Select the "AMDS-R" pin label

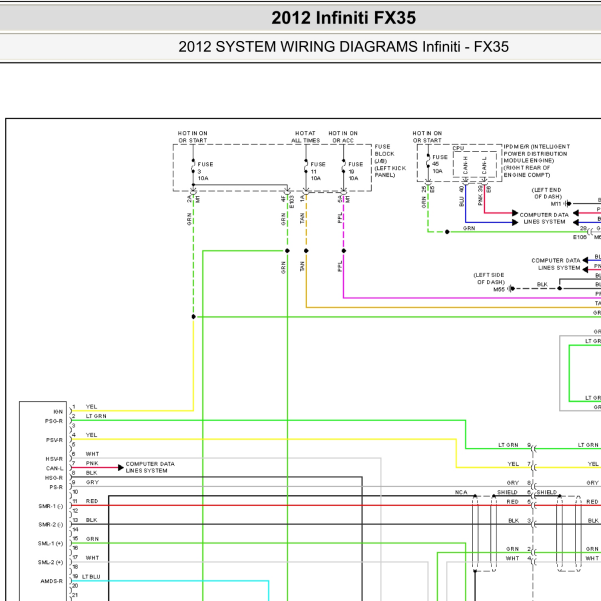click(51, 581)
